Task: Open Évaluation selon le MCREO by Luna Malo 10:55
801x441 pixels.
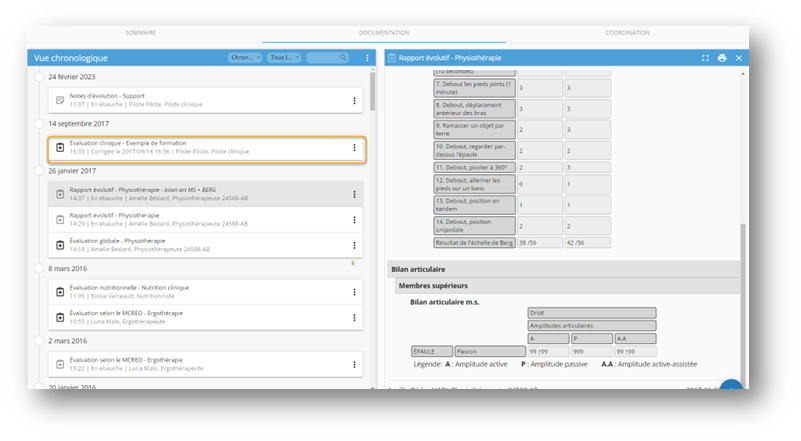Action: click(200, 317)
